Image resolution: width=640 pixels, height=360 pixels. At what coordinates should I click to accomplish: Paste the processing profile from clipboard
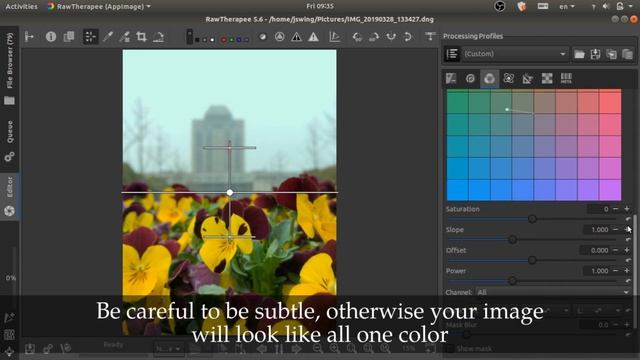tap(627, 54)
